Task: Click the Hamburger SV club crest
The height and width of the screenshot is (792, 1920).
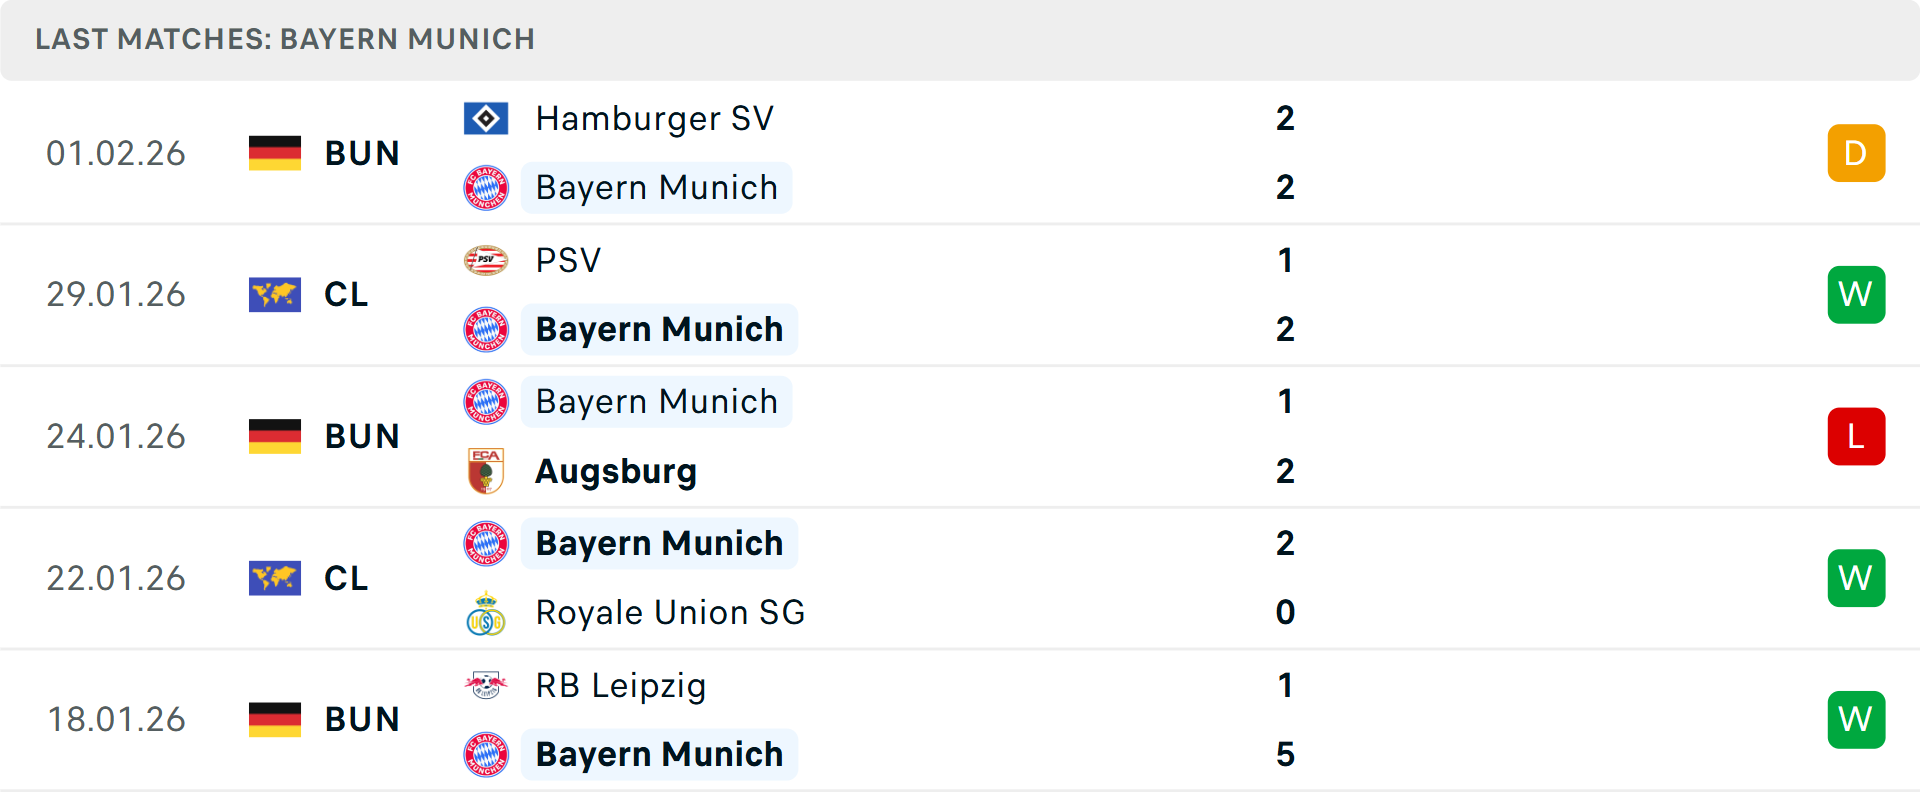Action: tap(486, 117)
